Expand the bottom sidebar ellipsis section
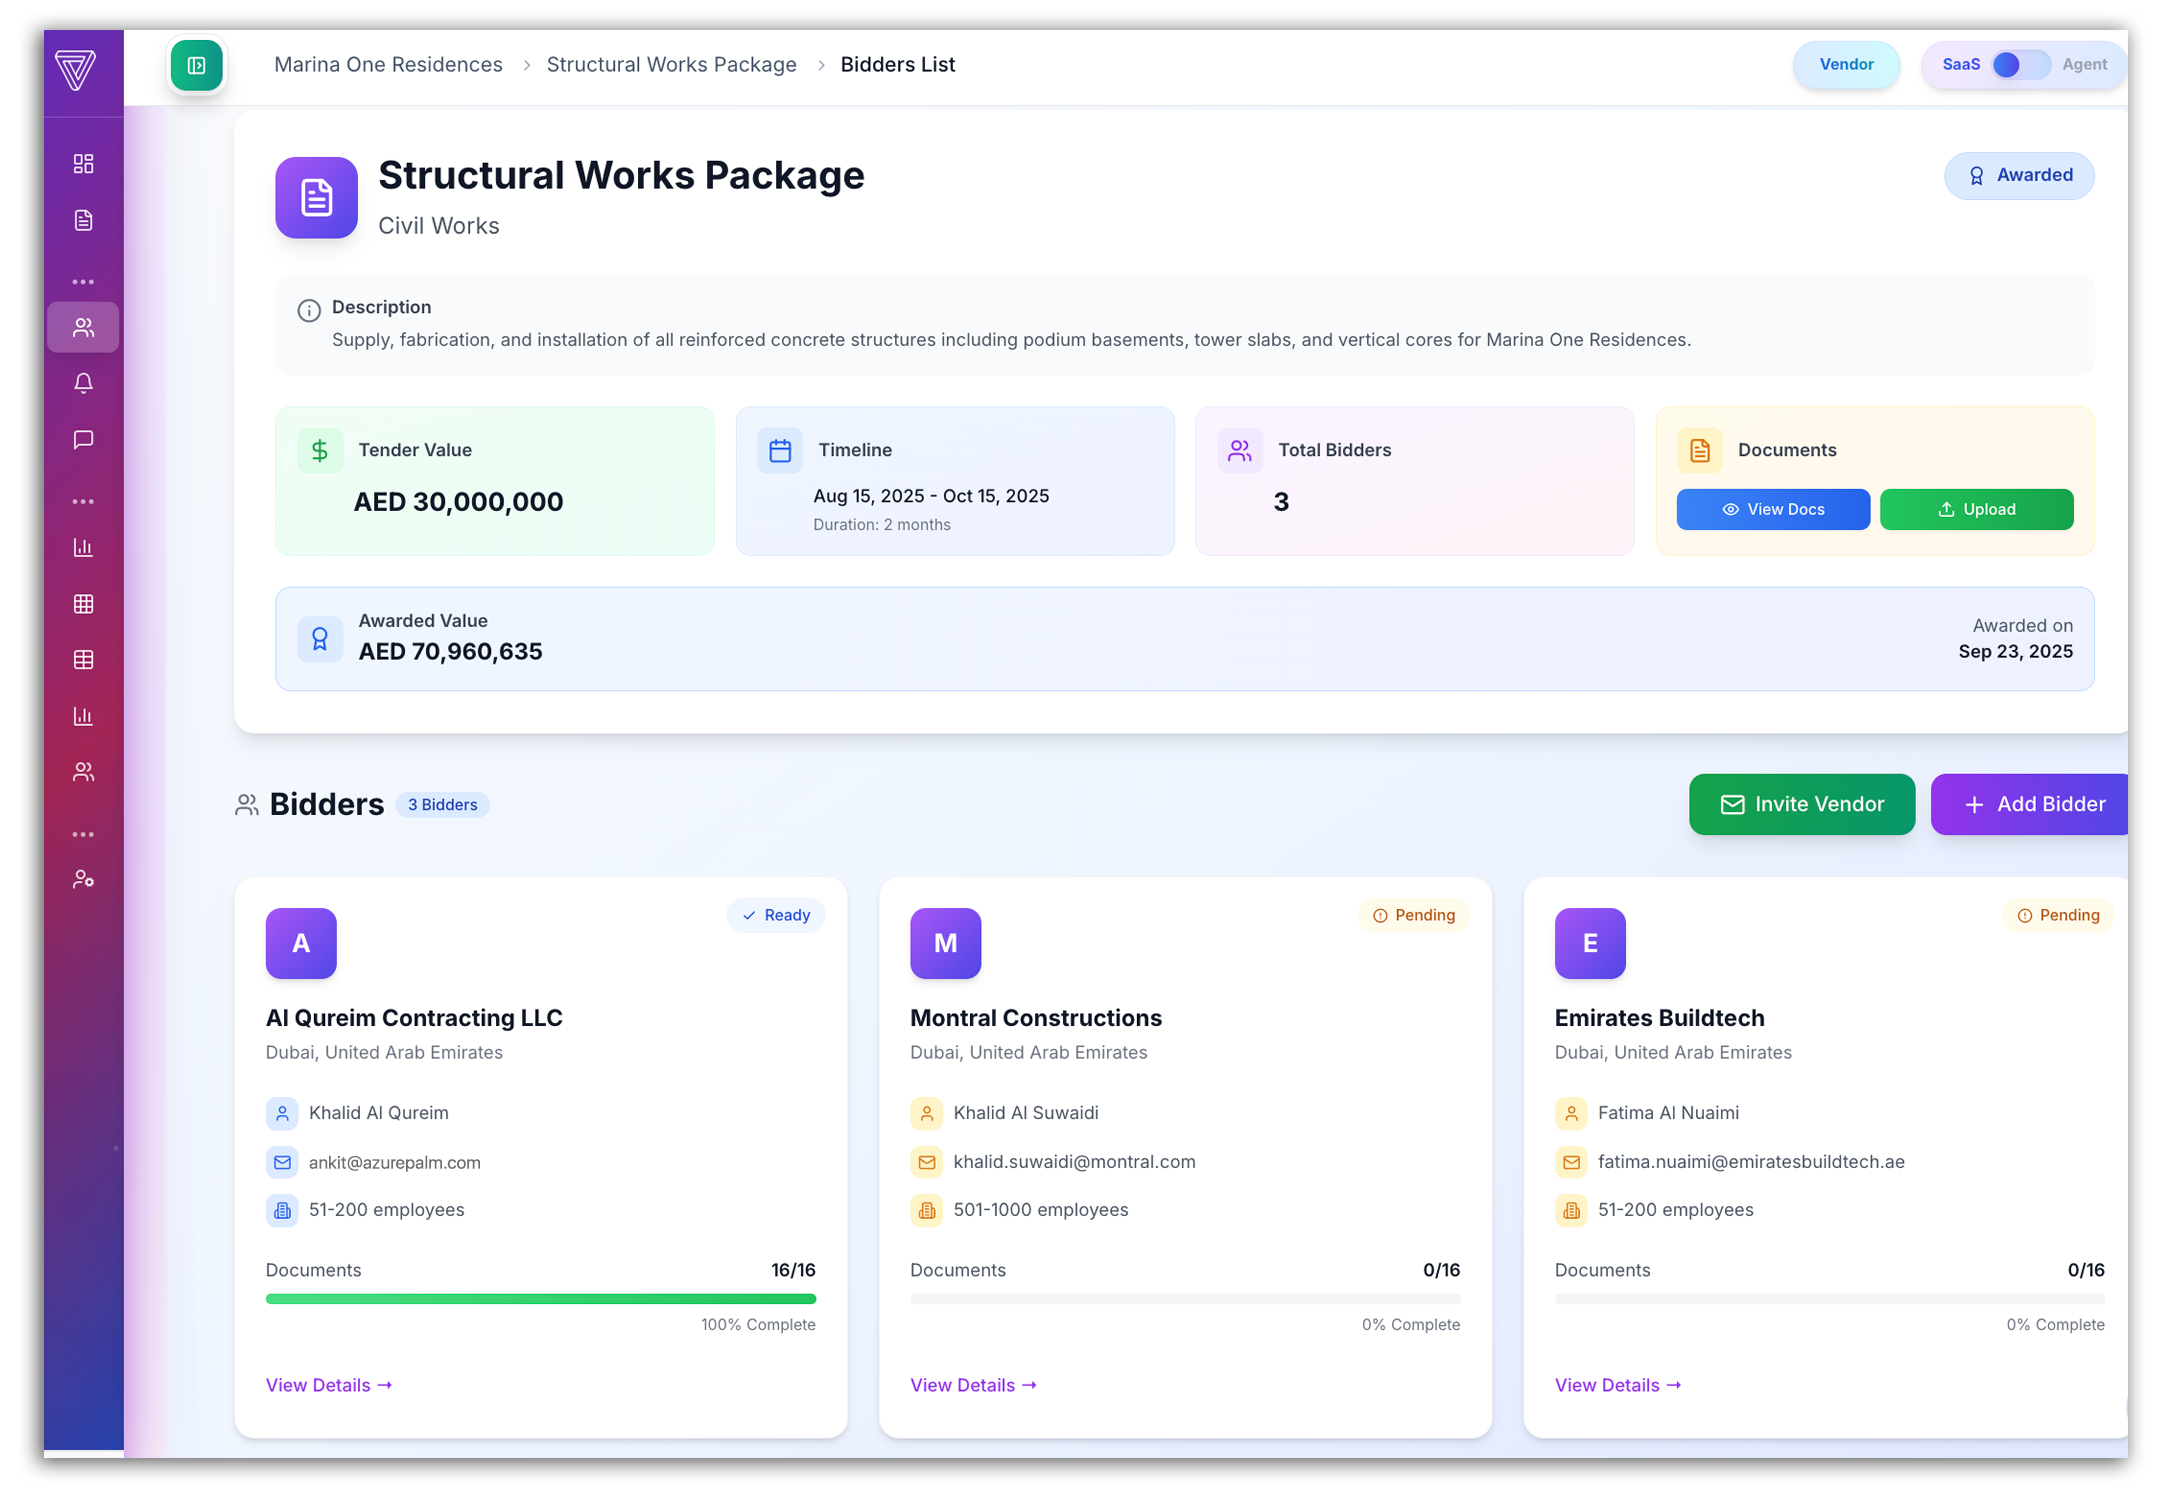The height and width of the screenshot is (1488, 2172). click(x=84, y=835)
